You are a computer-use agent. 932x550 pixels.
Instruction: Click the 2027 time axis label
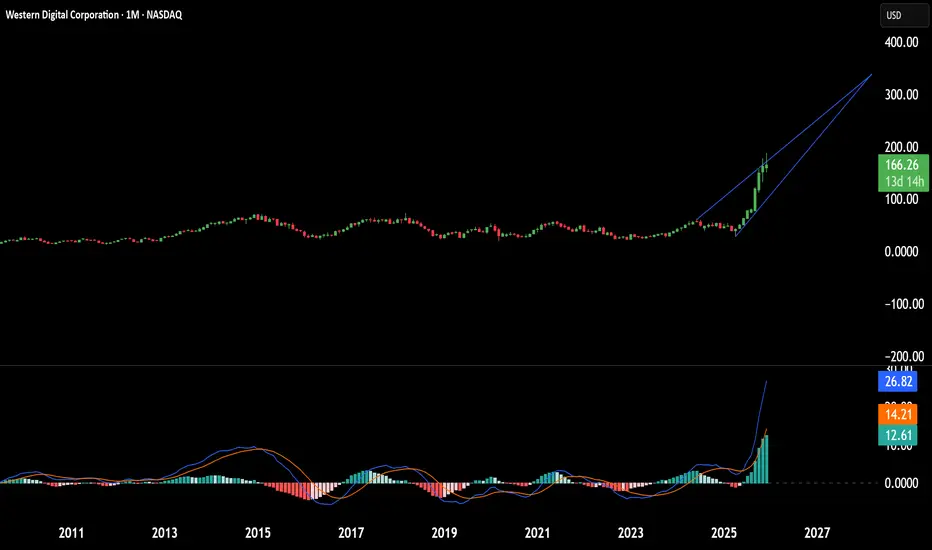817,533
